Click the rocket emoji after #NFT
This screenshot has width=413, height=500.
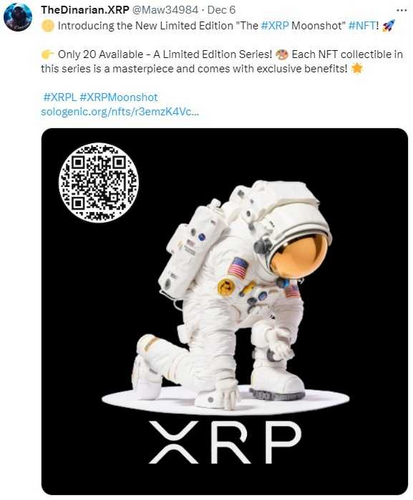tap(388, 26)
